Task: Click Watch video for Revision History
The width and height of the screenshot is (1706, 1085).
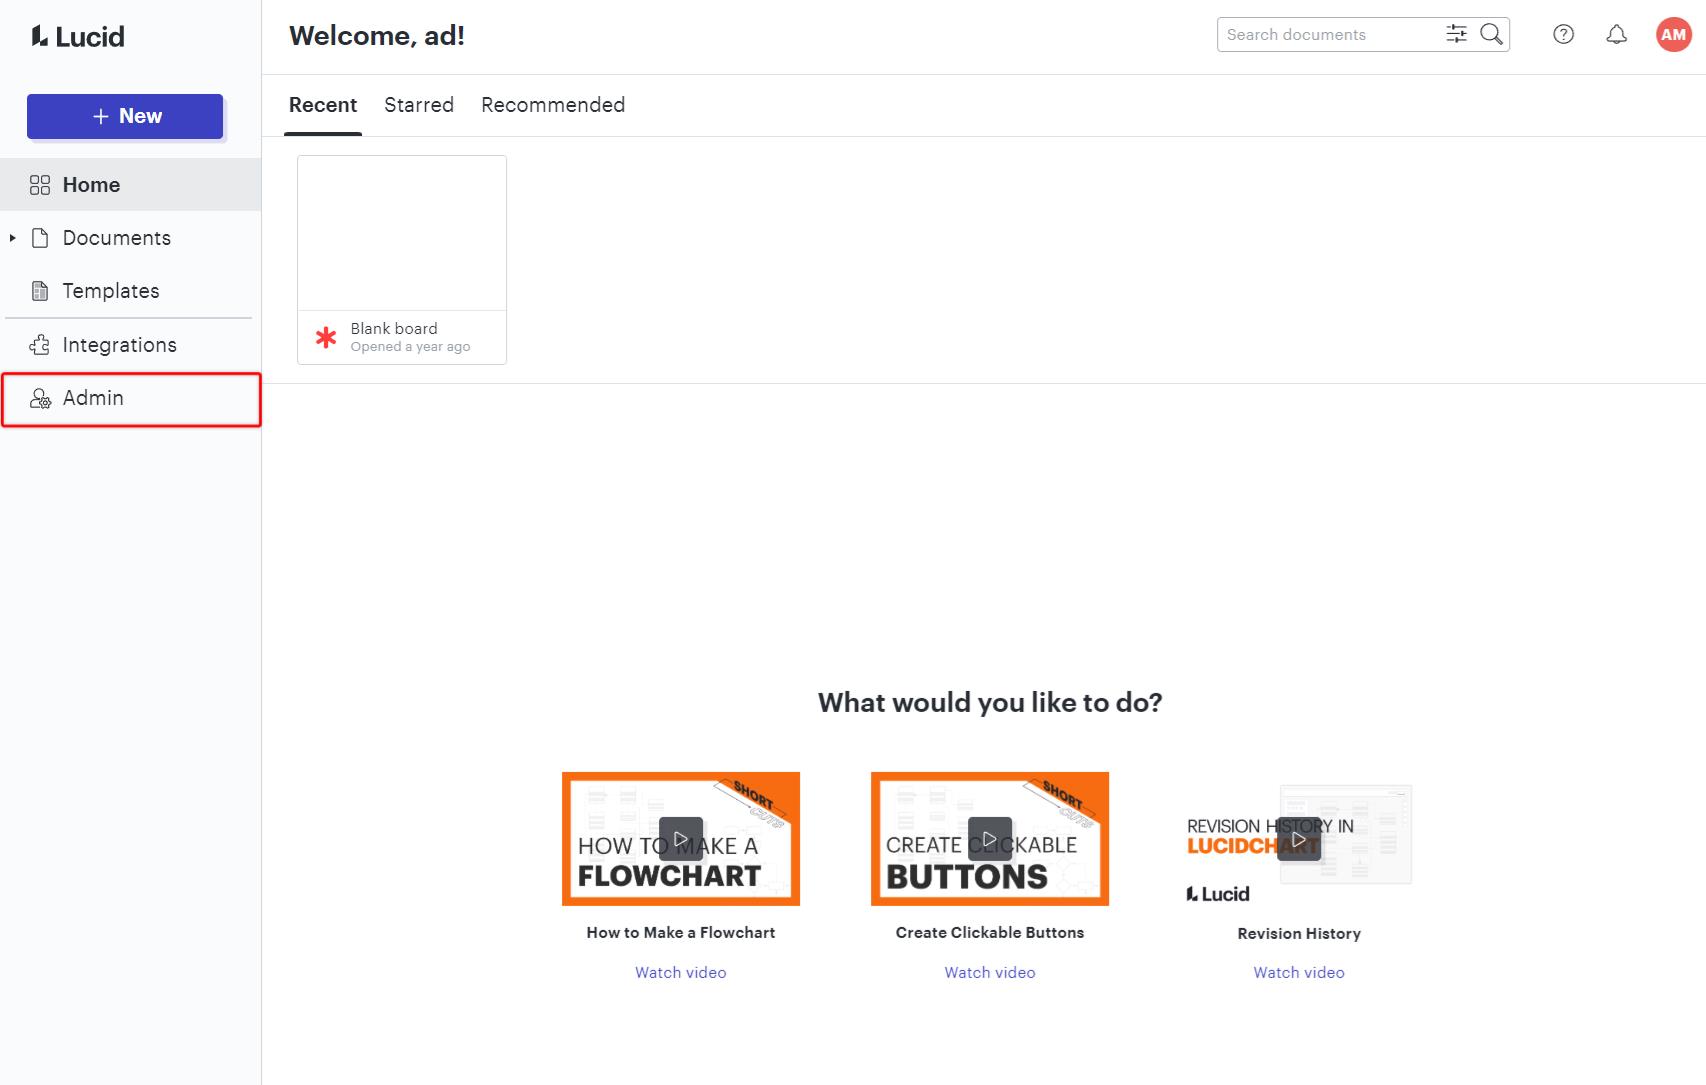Action: pos(1298,971)
